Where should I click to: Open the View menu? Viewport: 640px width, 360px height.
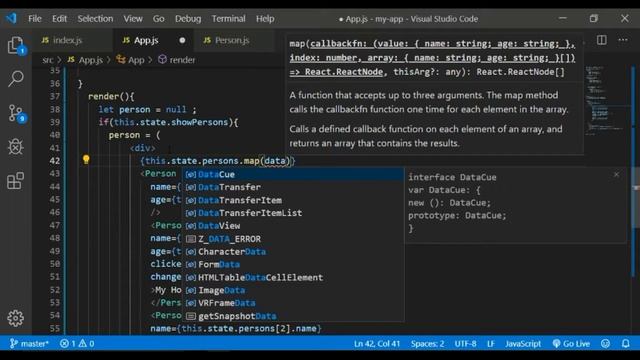pos(133,19)
